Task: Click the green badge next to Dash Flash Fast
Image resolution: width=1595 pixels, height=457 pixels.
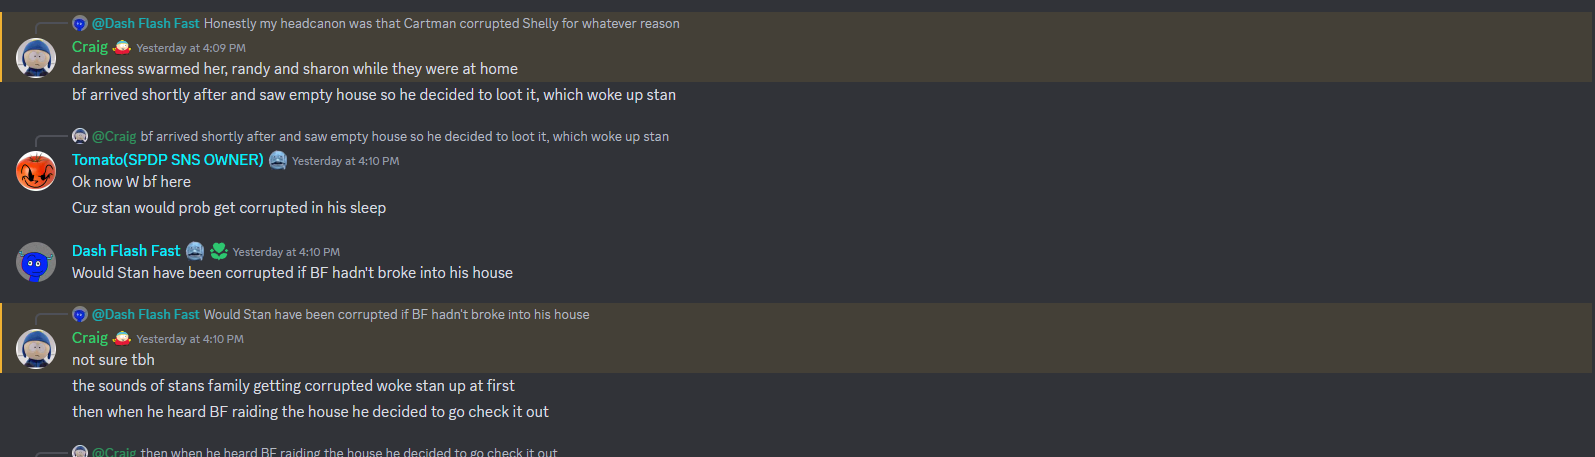Action: click(x=219, y=251)
